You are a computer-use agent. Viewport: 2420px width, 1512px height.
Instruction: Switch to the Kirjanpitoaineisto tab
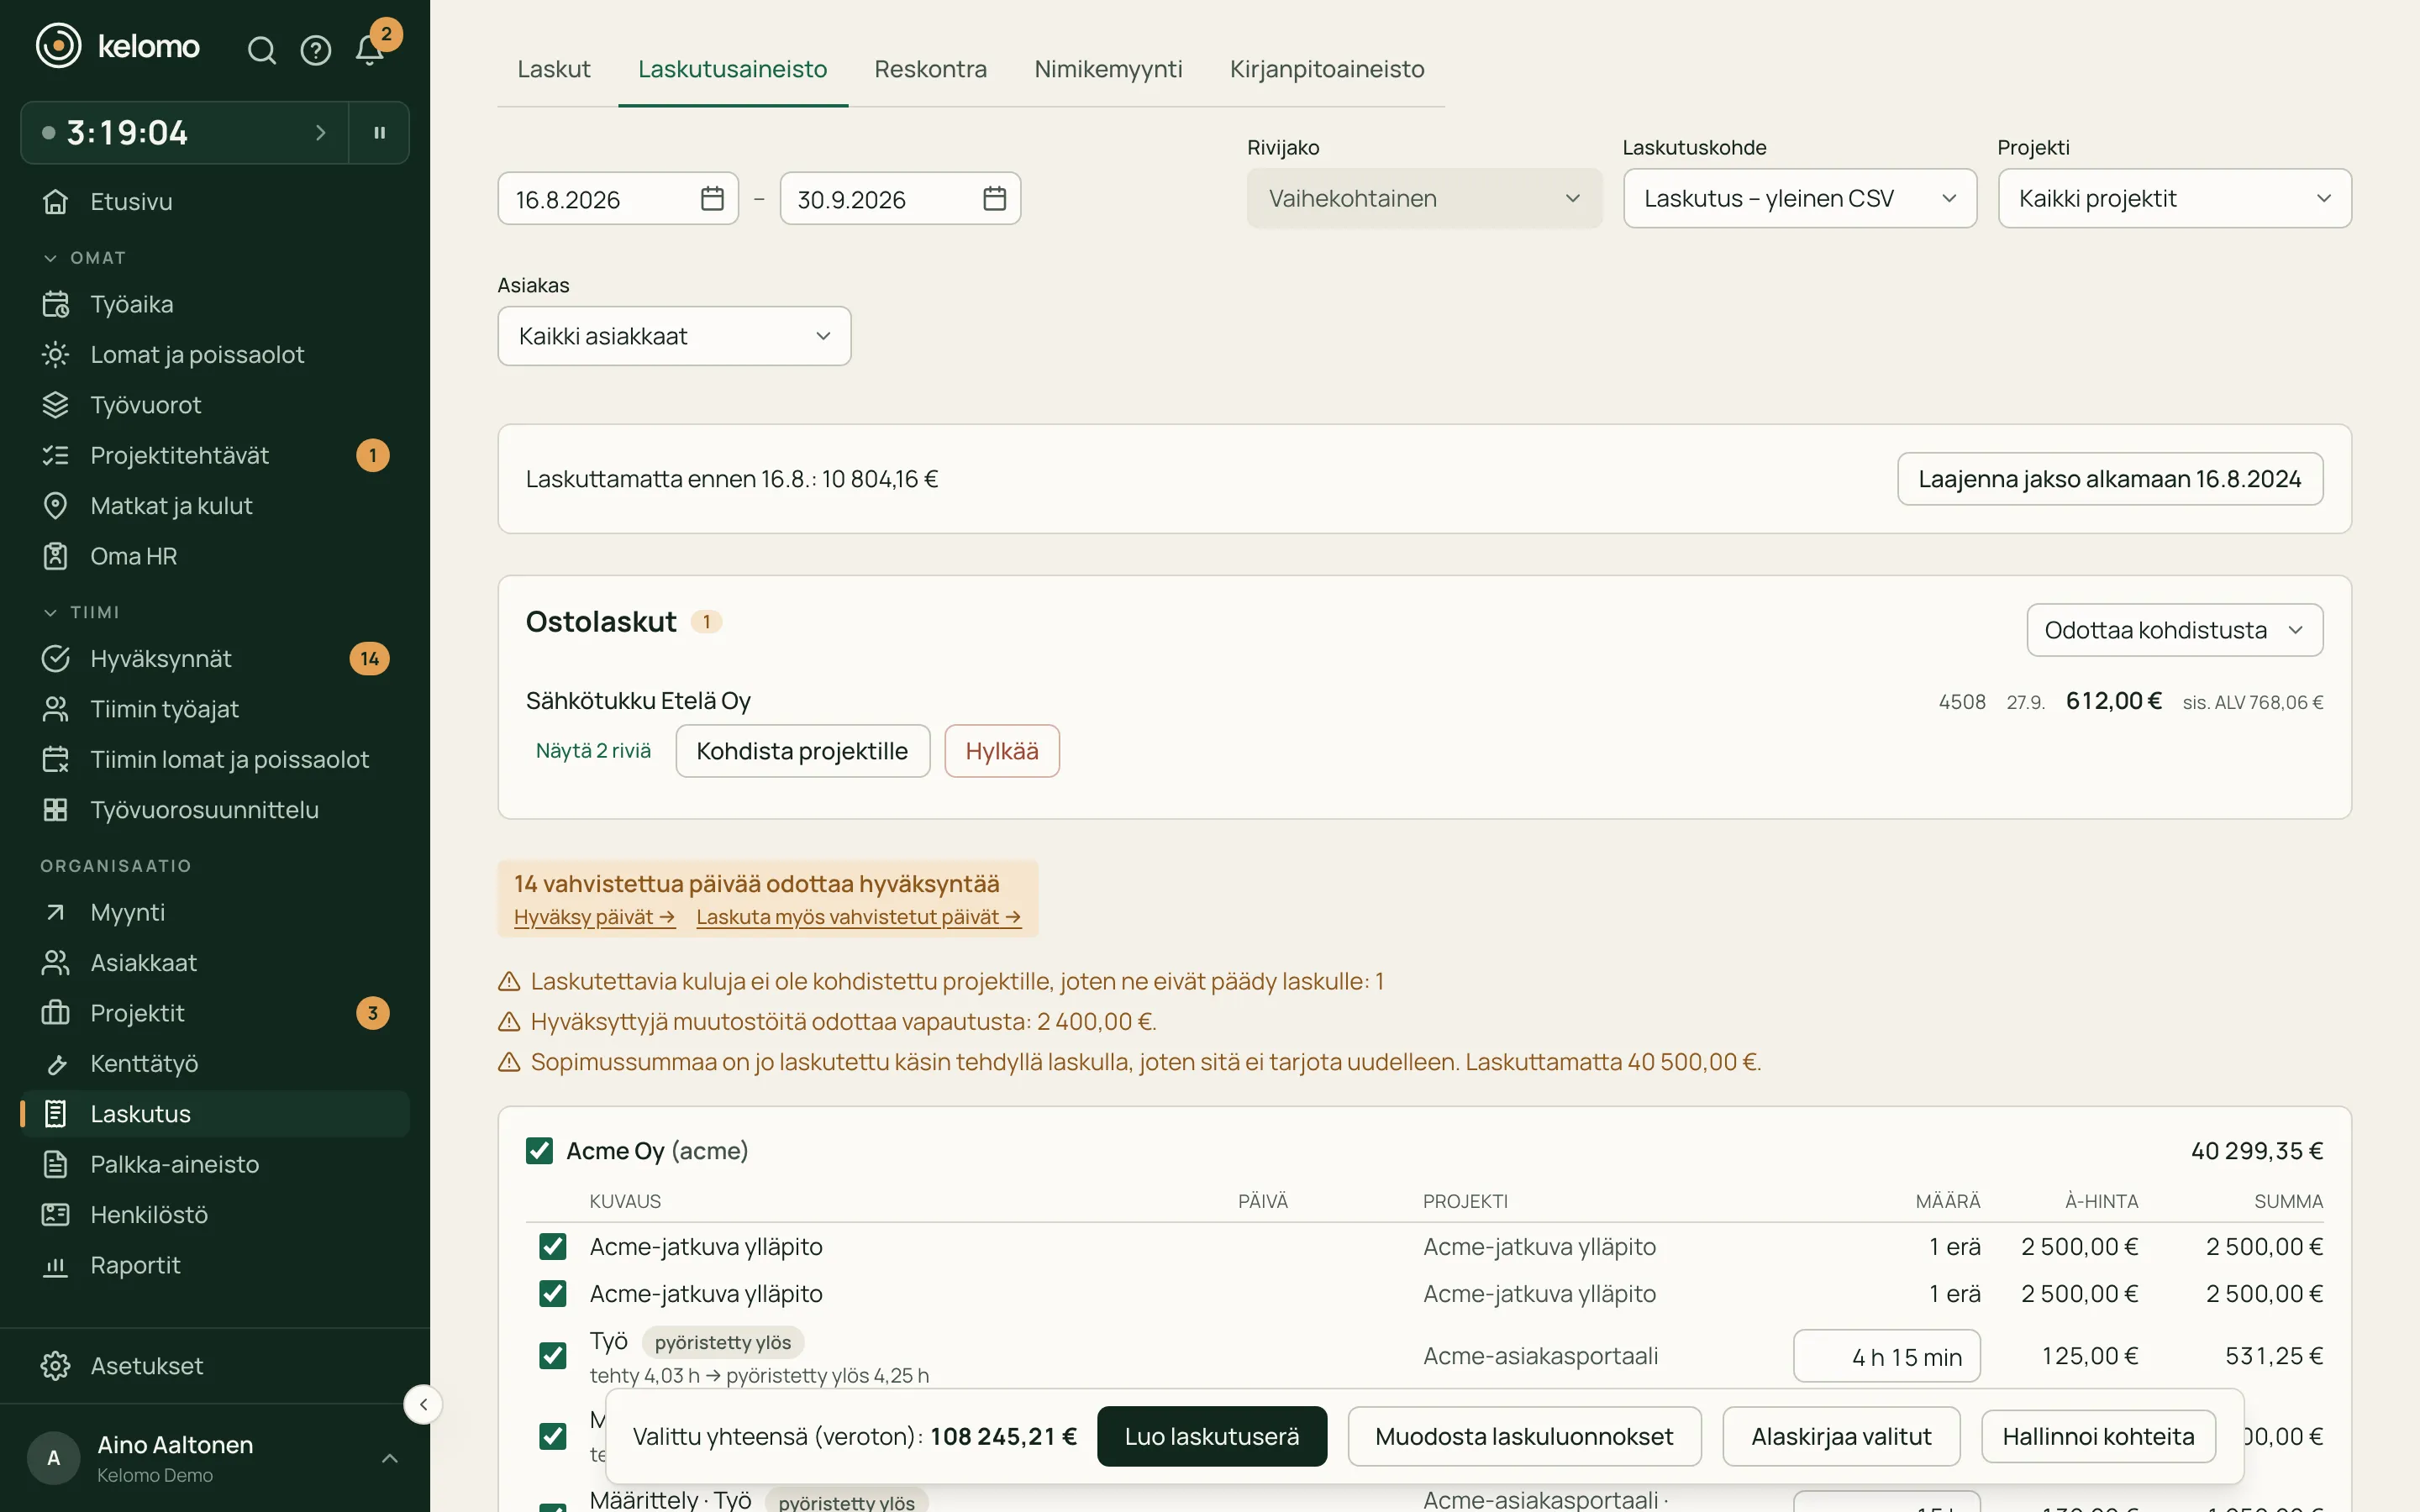(1327, 69)
